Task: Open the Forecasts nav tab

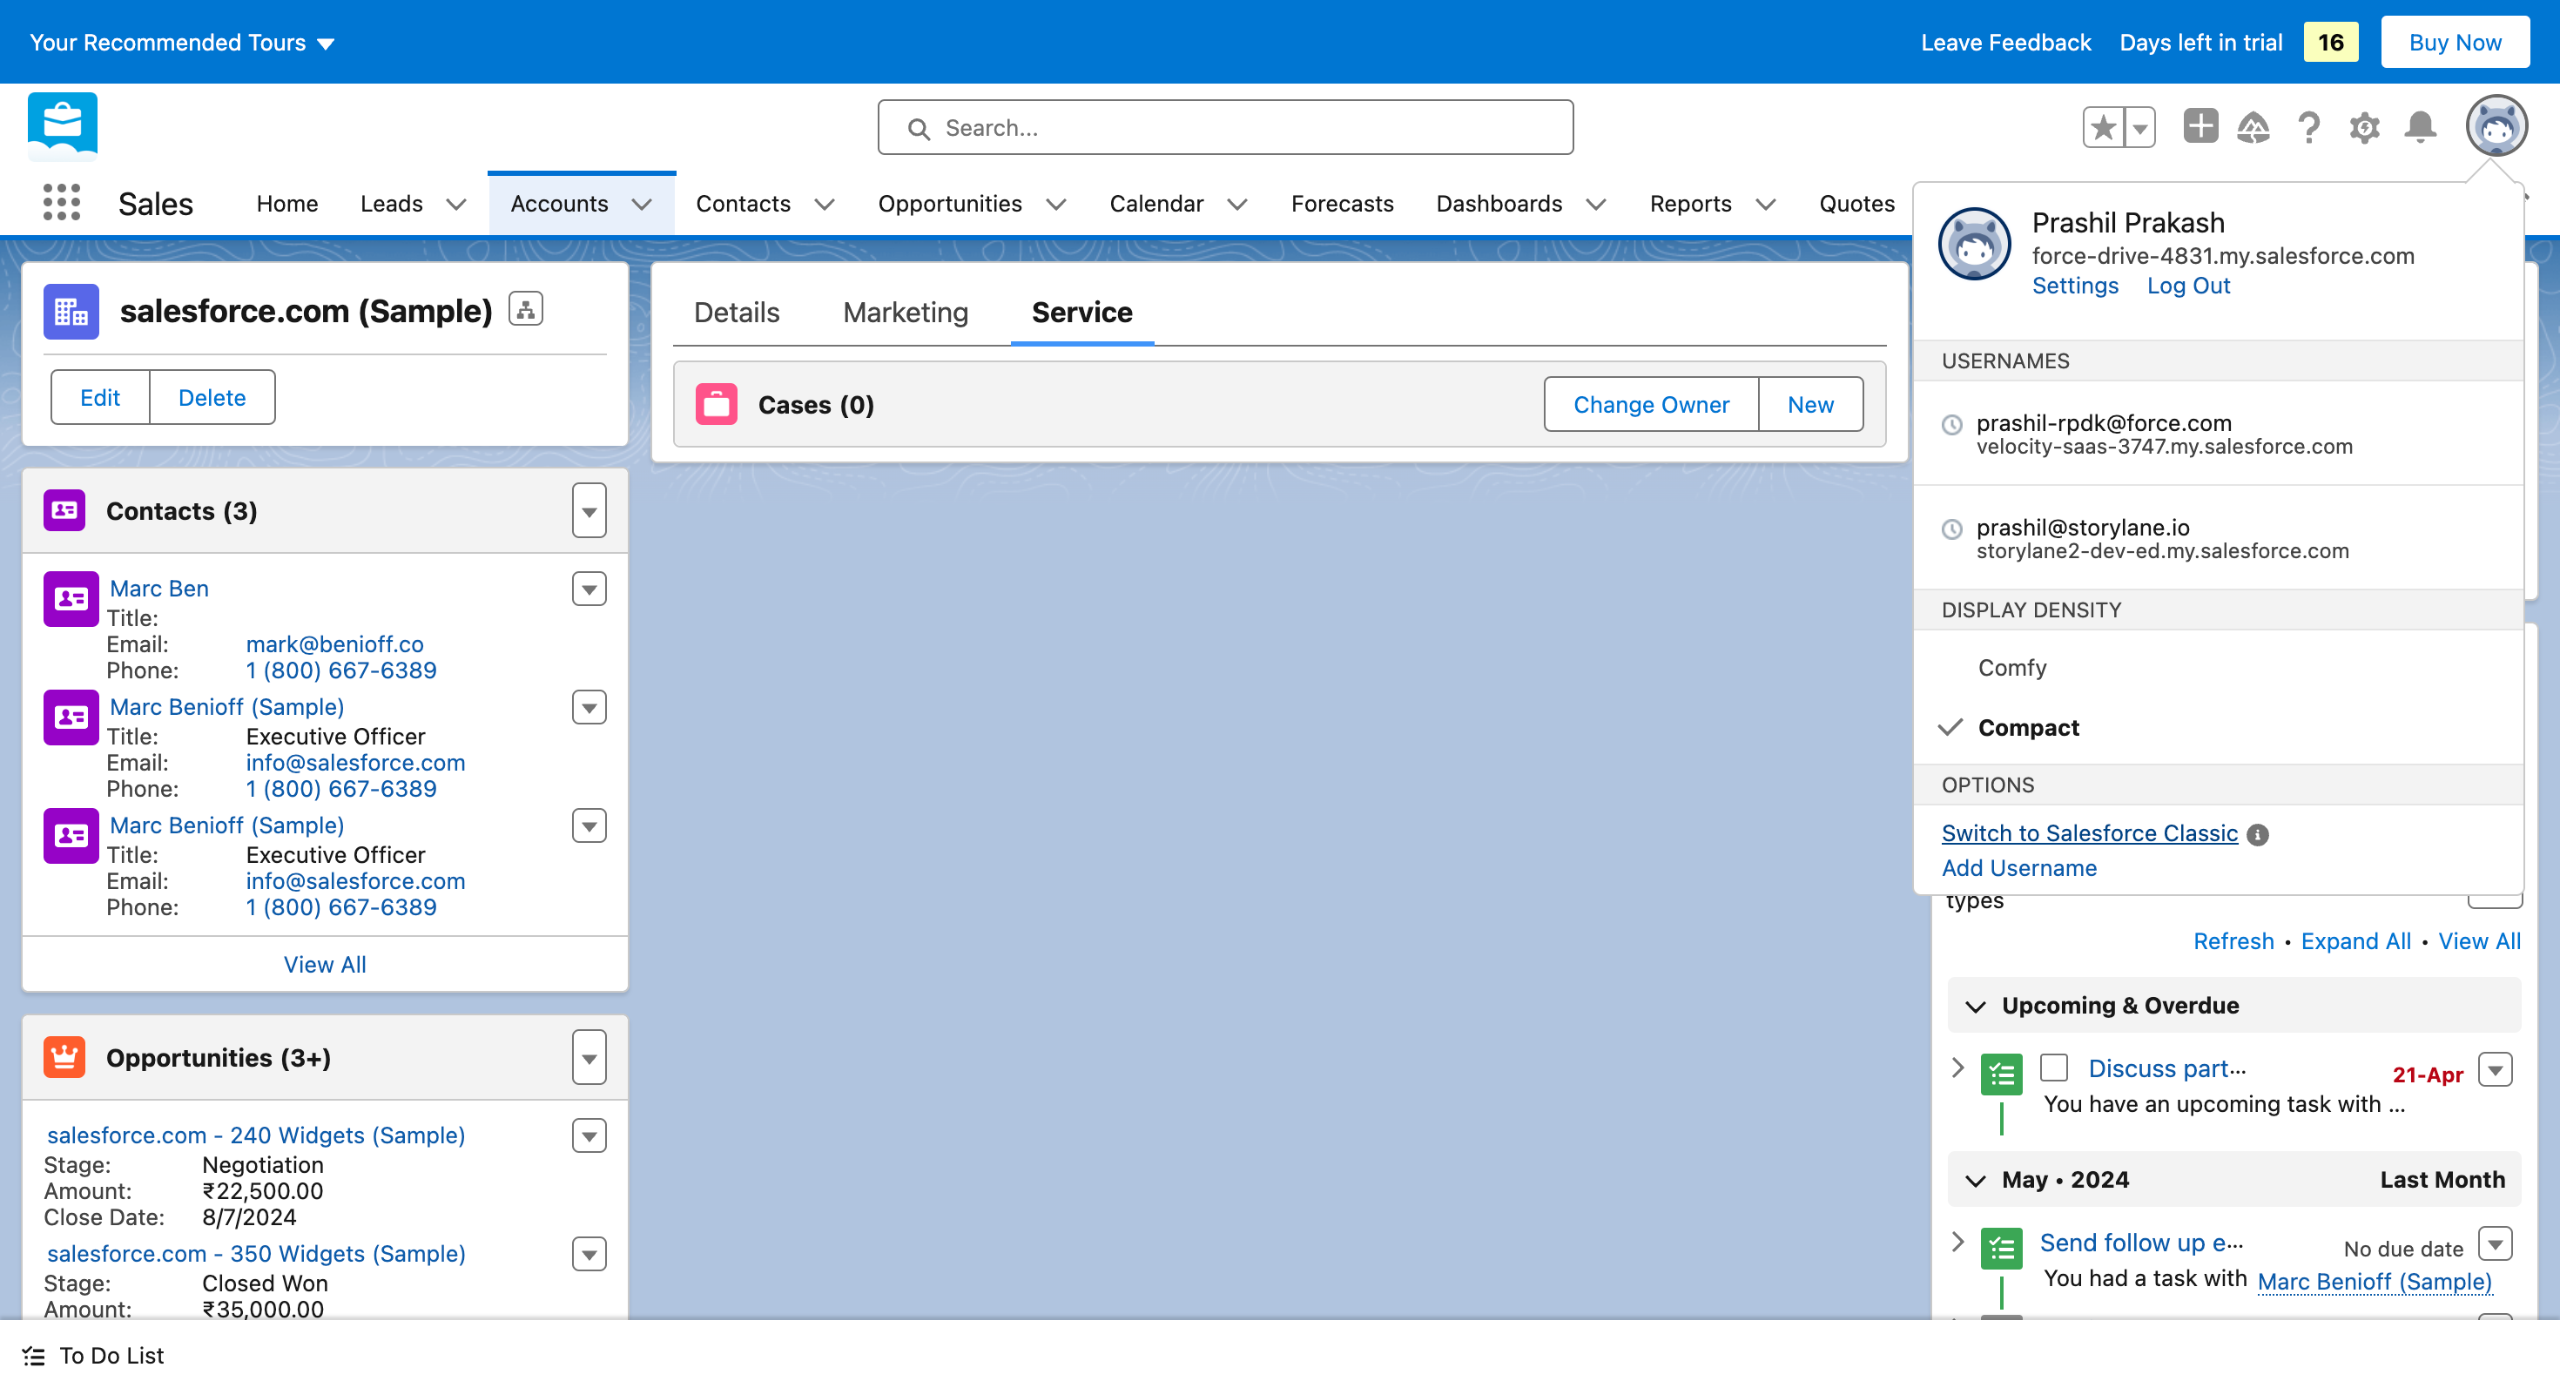Action: [x=1342, y=203]
